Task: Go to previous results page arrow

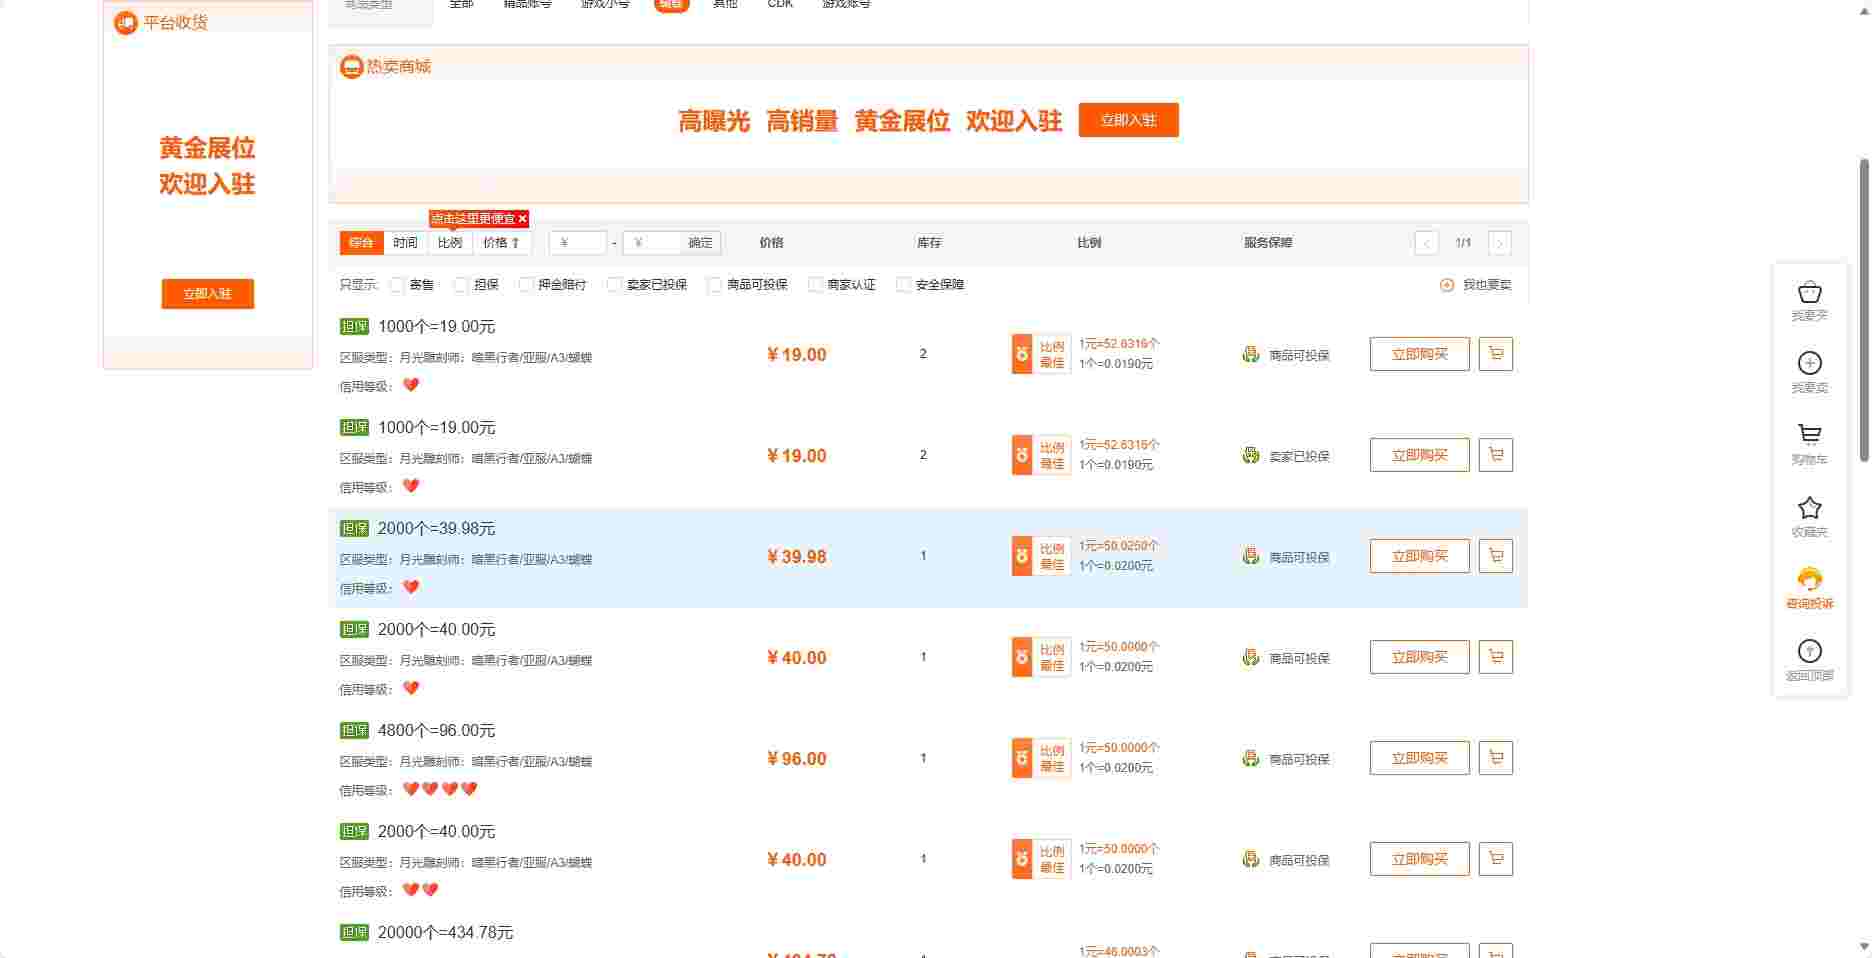Action: click(1426, 243)
